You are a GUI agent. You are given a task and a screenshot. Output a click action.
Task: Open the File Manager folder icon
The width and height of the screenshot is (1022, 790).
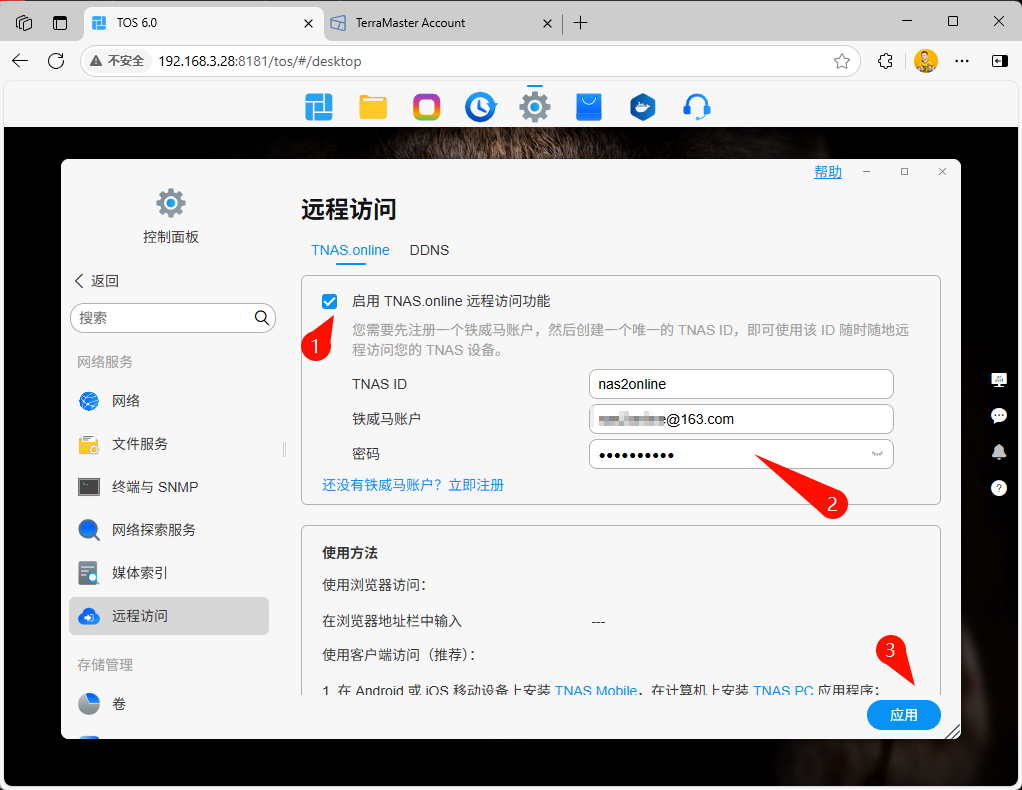point(373,107)
